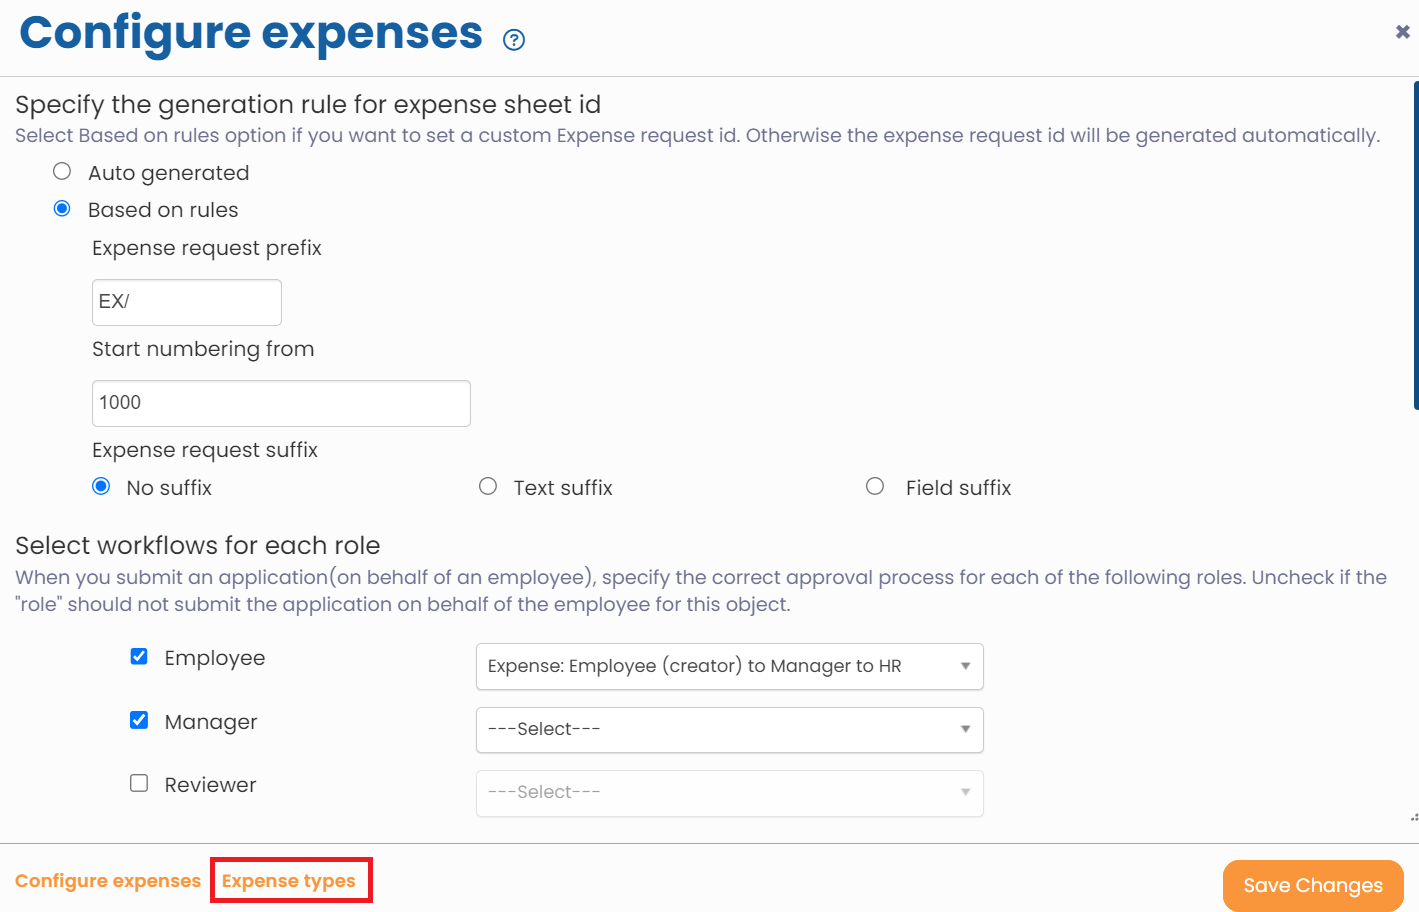Click the Start numbering from field

pyautogui.click(x=281, y=403)
